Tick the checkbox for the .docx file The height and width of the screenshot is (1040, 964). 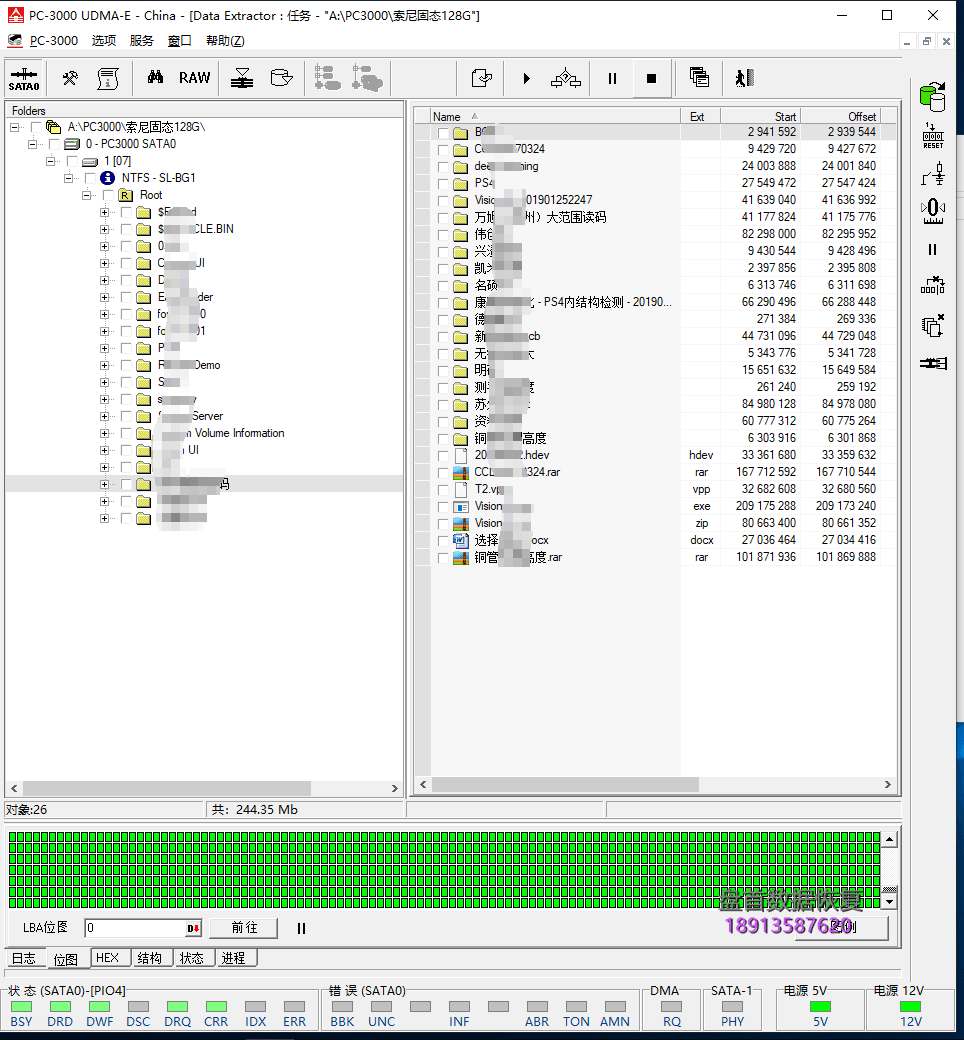click(443, 541)
